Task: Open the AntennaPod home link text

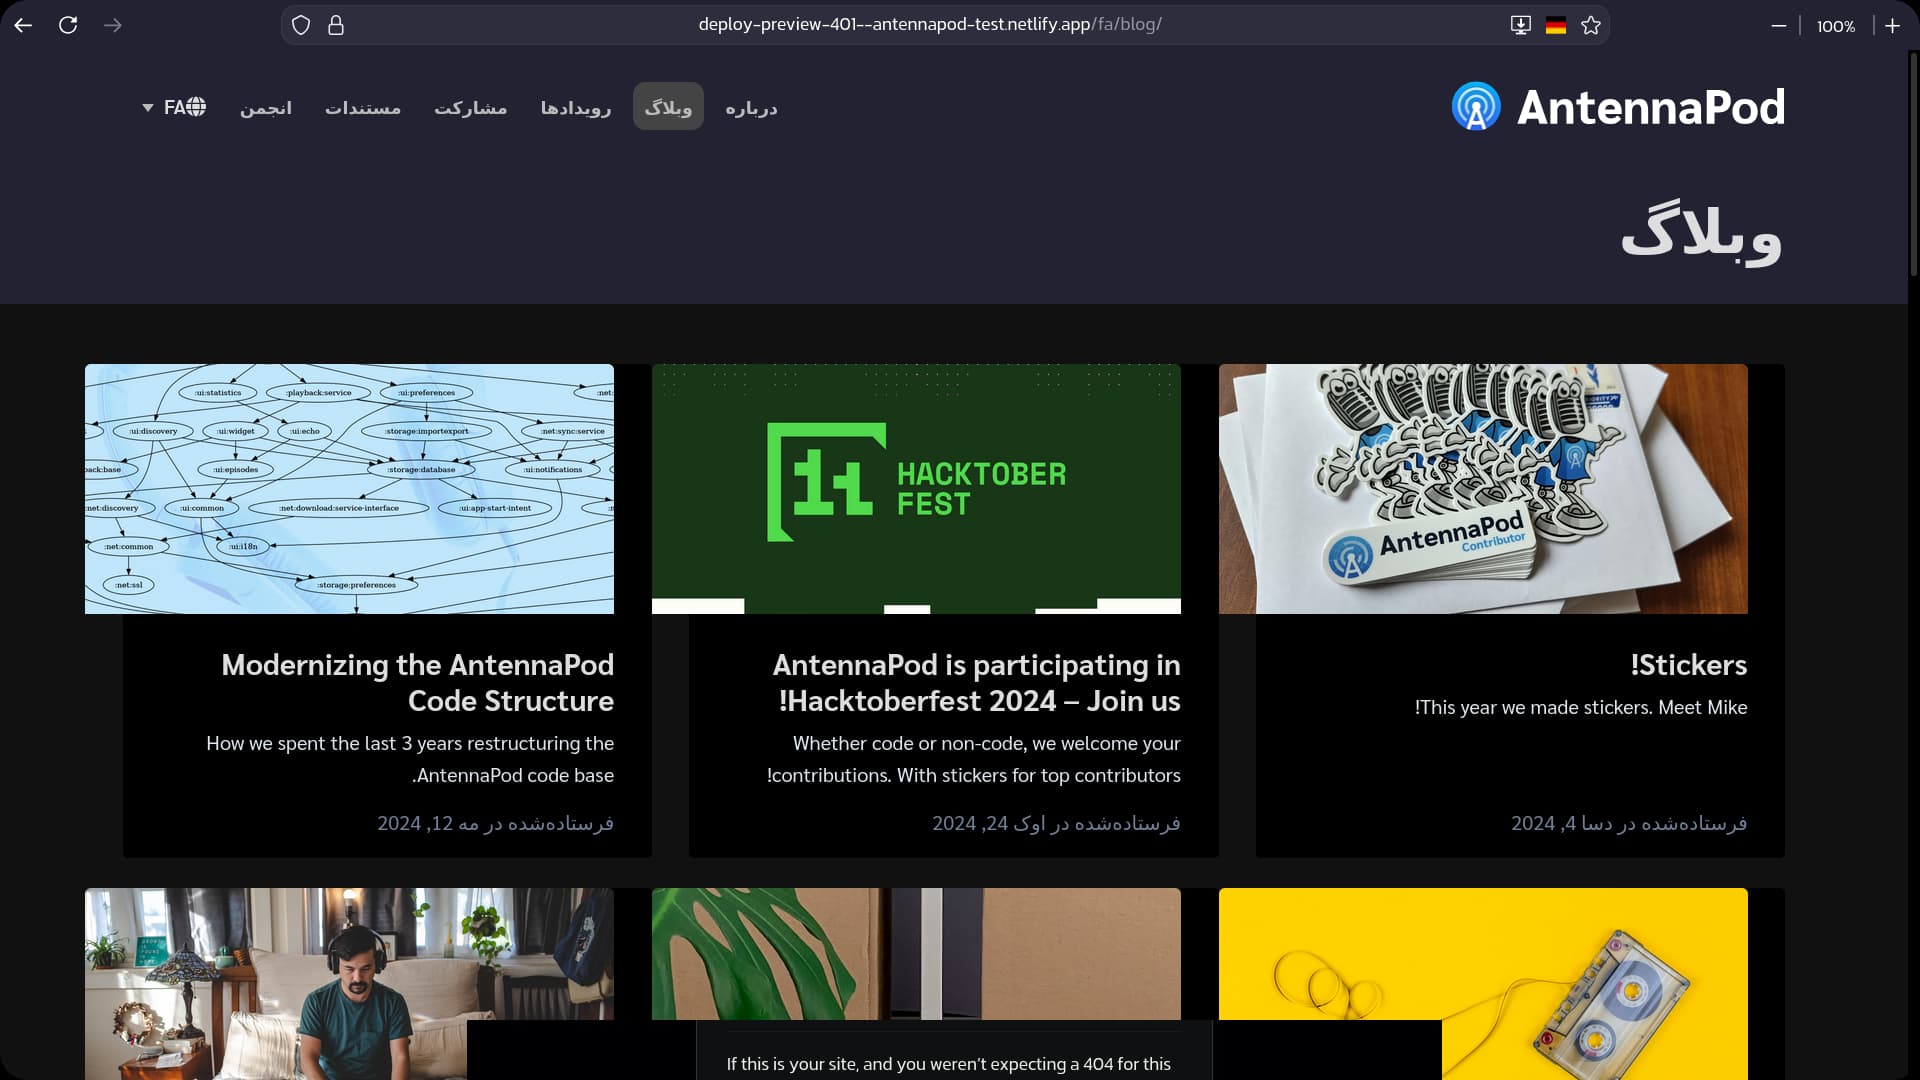Action: (x=1651, y=107)
